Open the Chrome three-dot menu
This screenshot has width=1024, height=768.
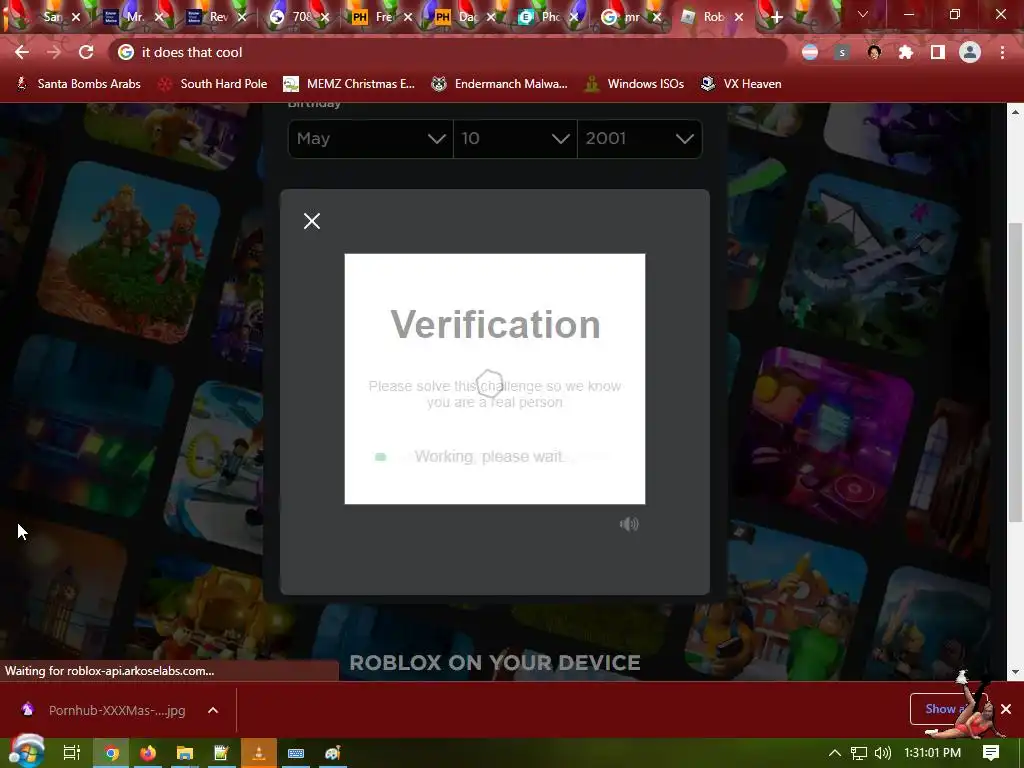coord(1002,52)
